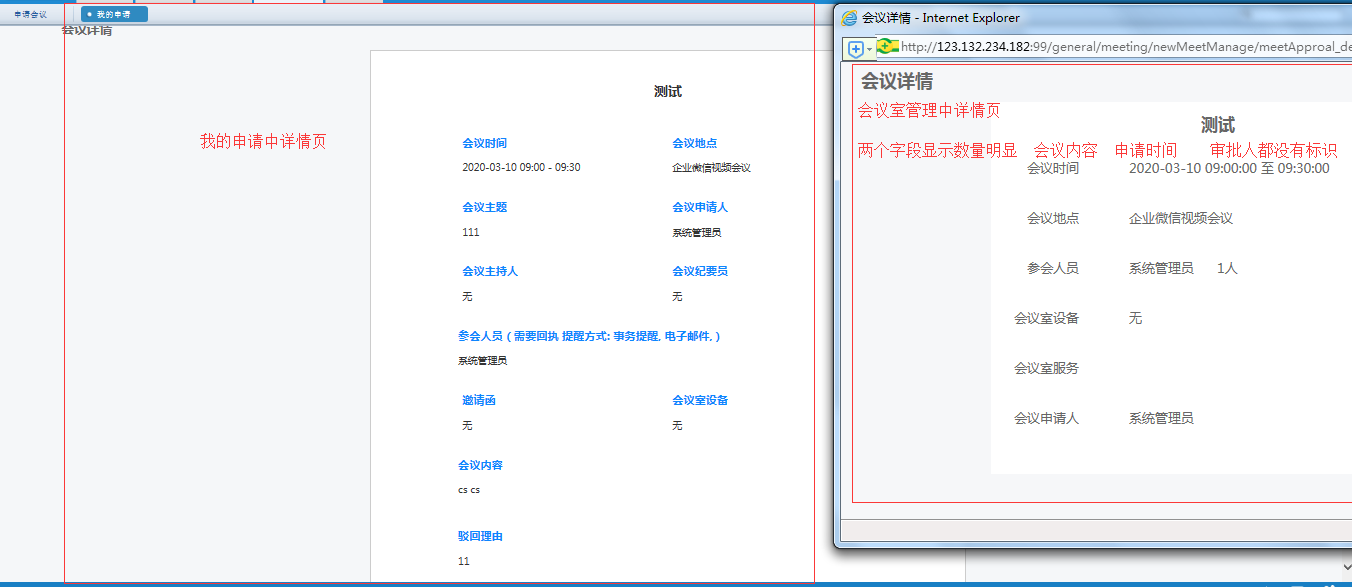Click the blue 驳回理由 label
Viewport: 1352px width, 587px height.
pos(480,536)
